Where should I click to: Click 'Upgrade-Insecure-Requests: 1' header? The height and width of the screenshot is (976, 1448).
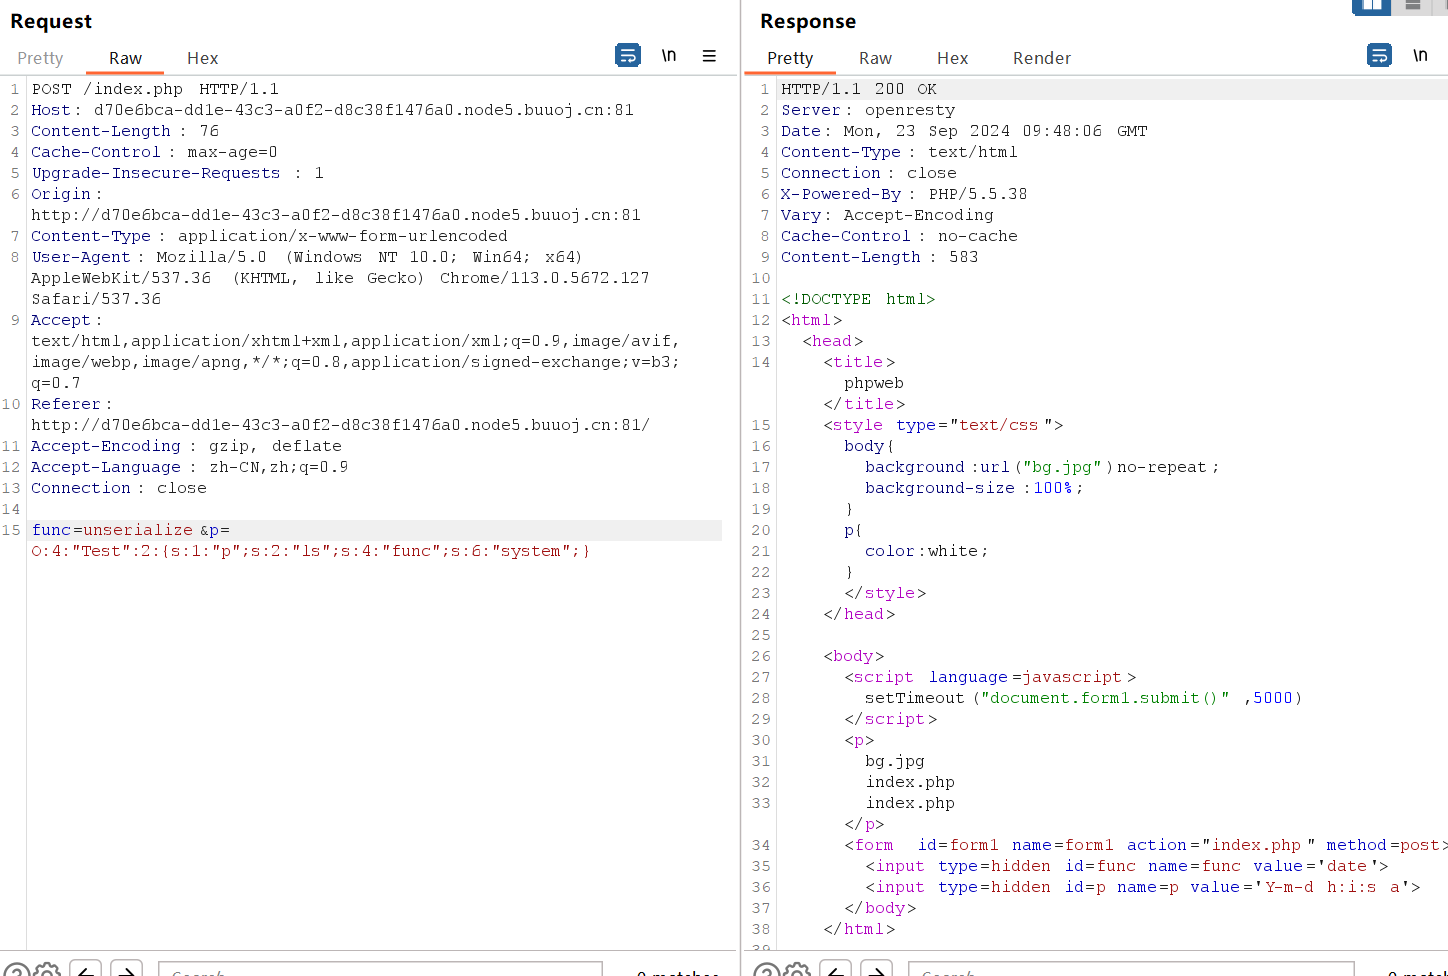point(177,173)
